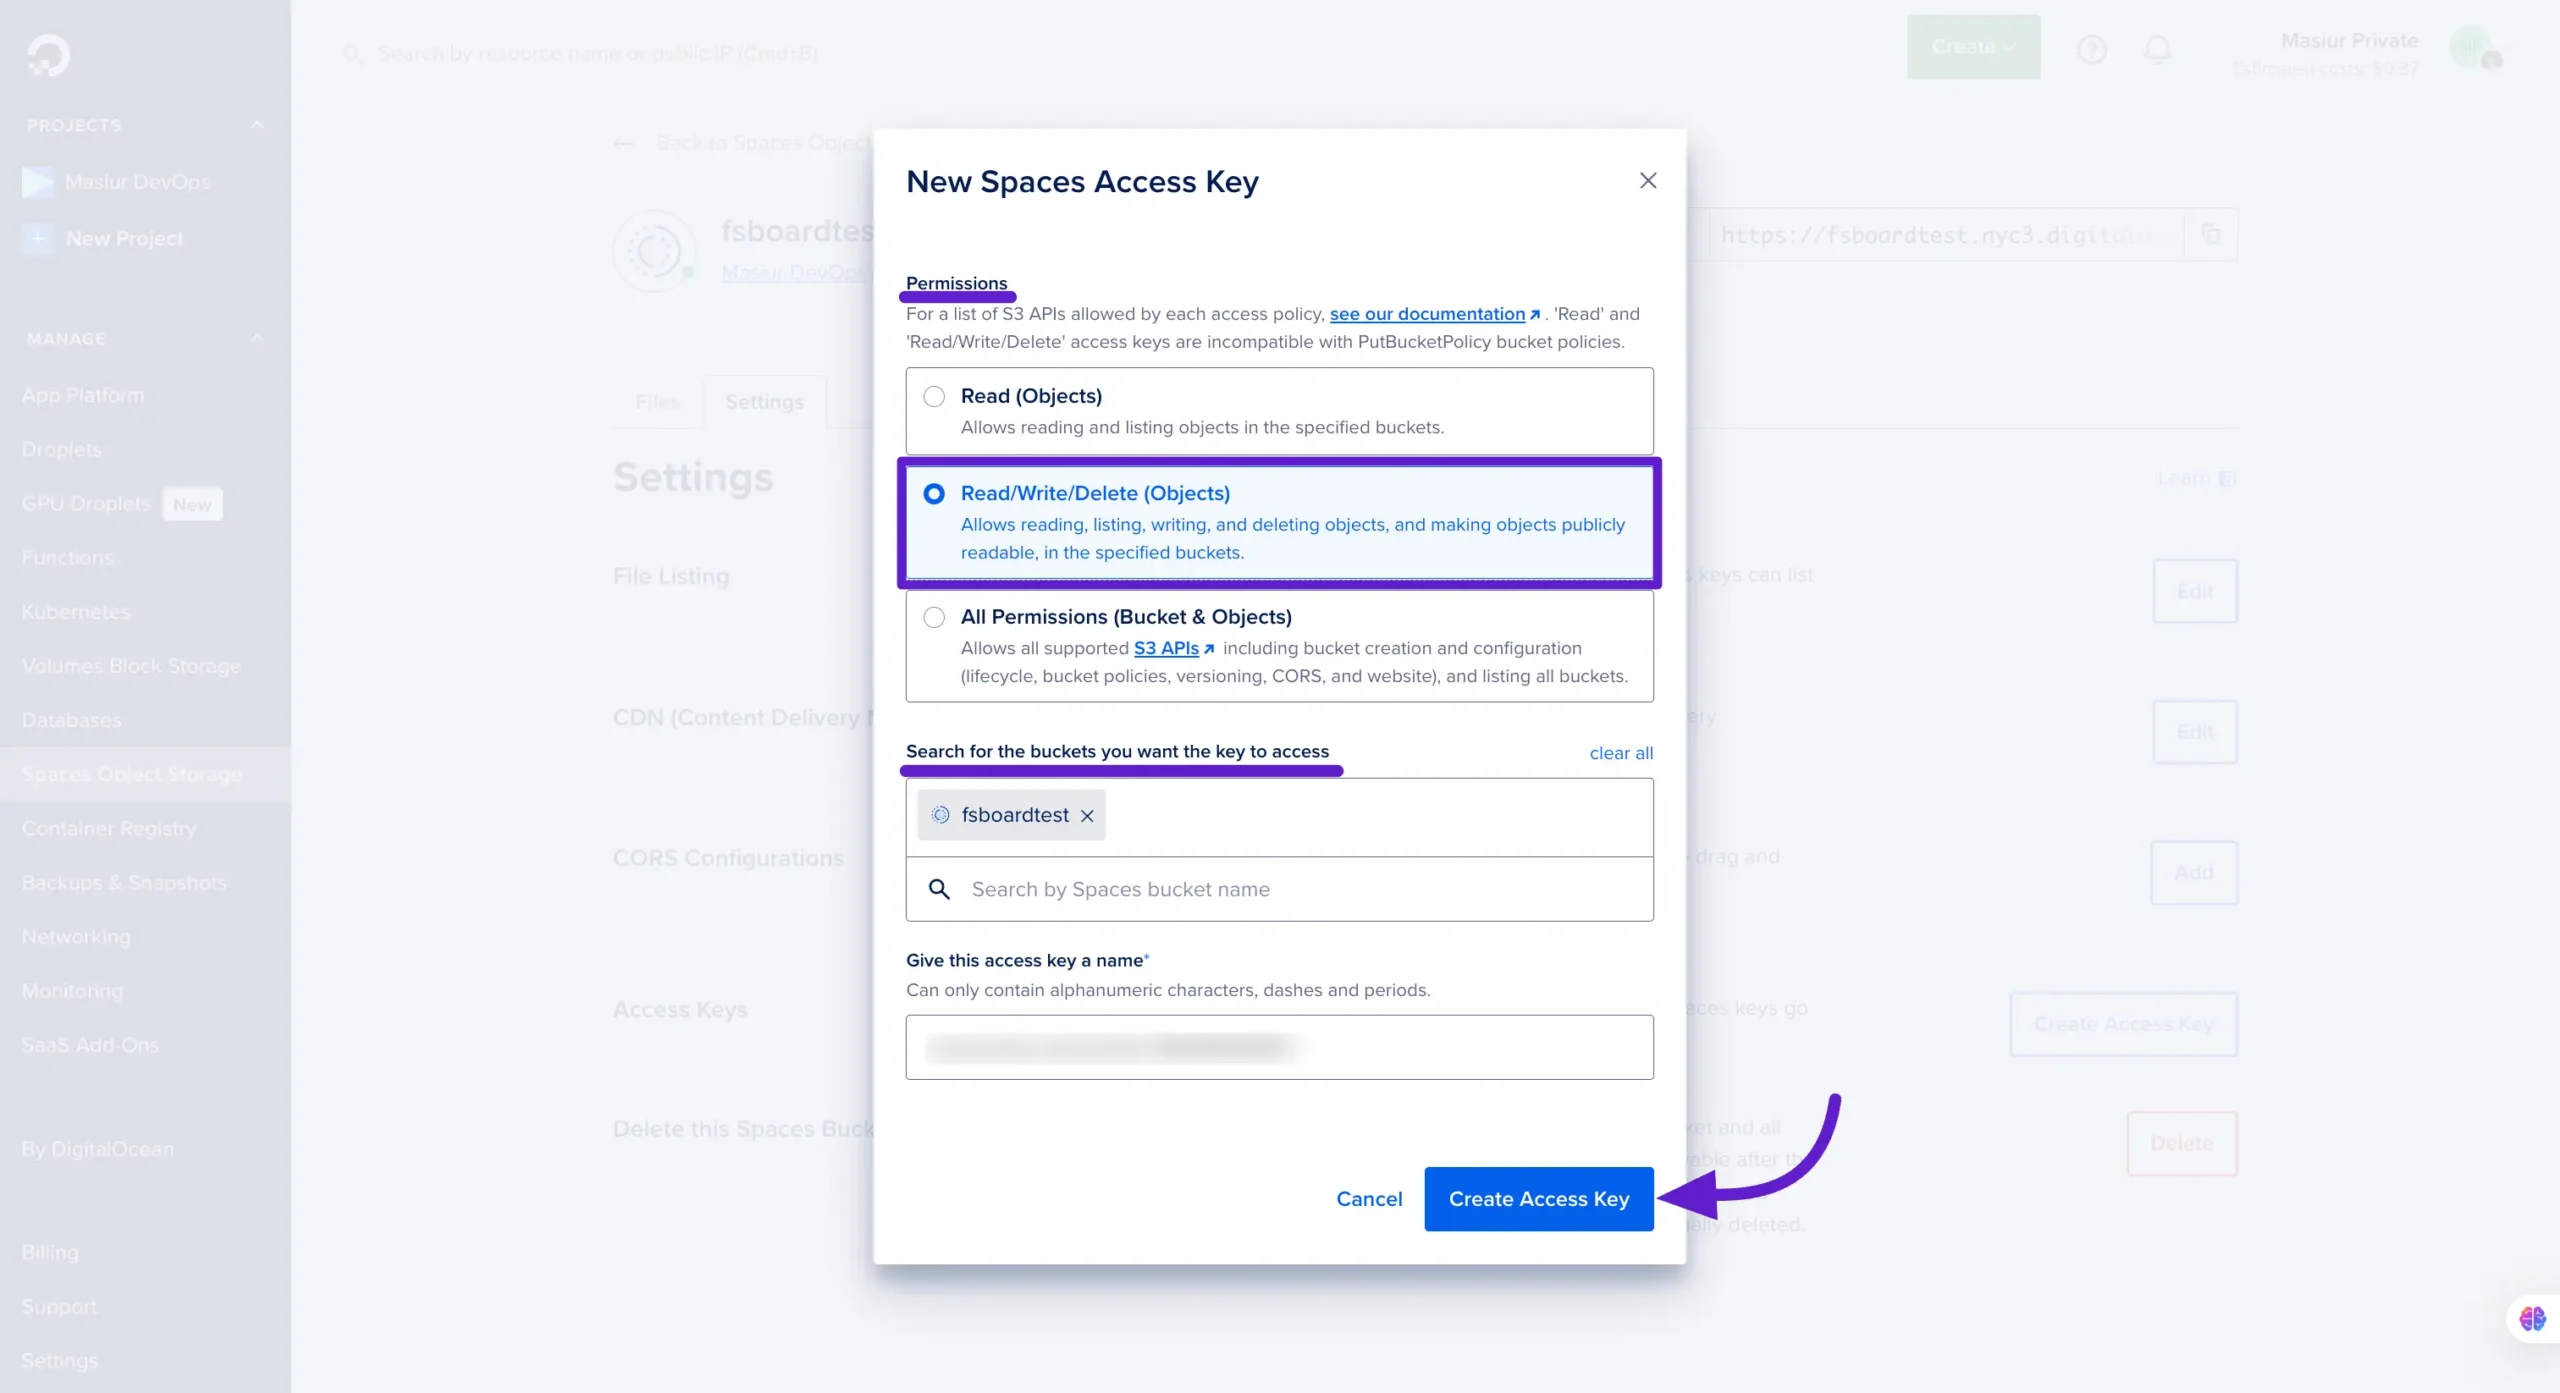Click Create Access Key button
The image size is (2560, 1393).
1538,1197
